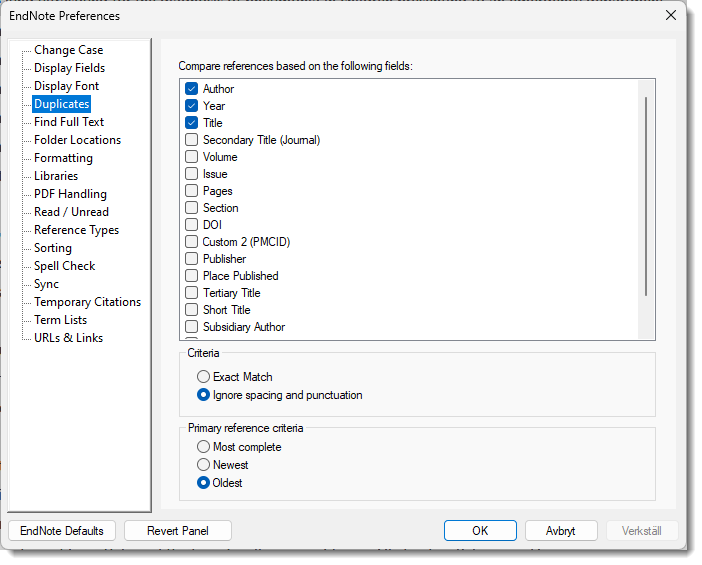This screenshot has width=702, height=565.
Task: Choose Oldest as primary reference
Action: [x=203, y=483]
